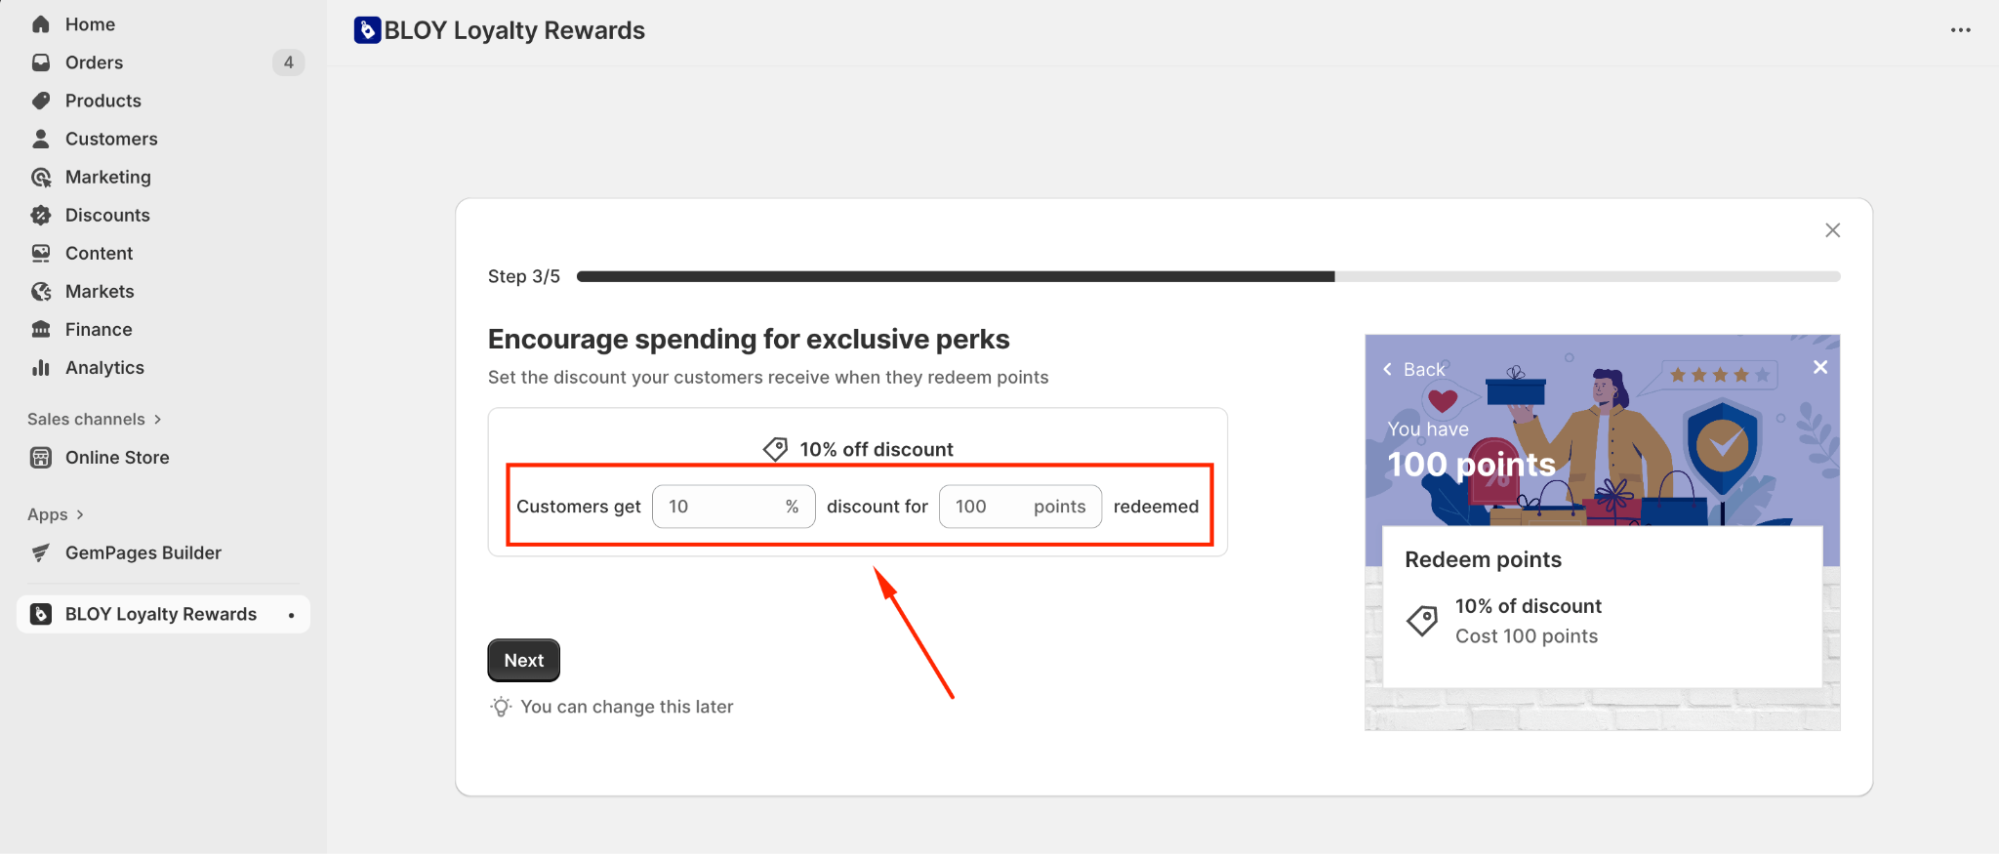Open Discounts via its badge icon
The image size is (1999, 855).
tap(41, 215)
